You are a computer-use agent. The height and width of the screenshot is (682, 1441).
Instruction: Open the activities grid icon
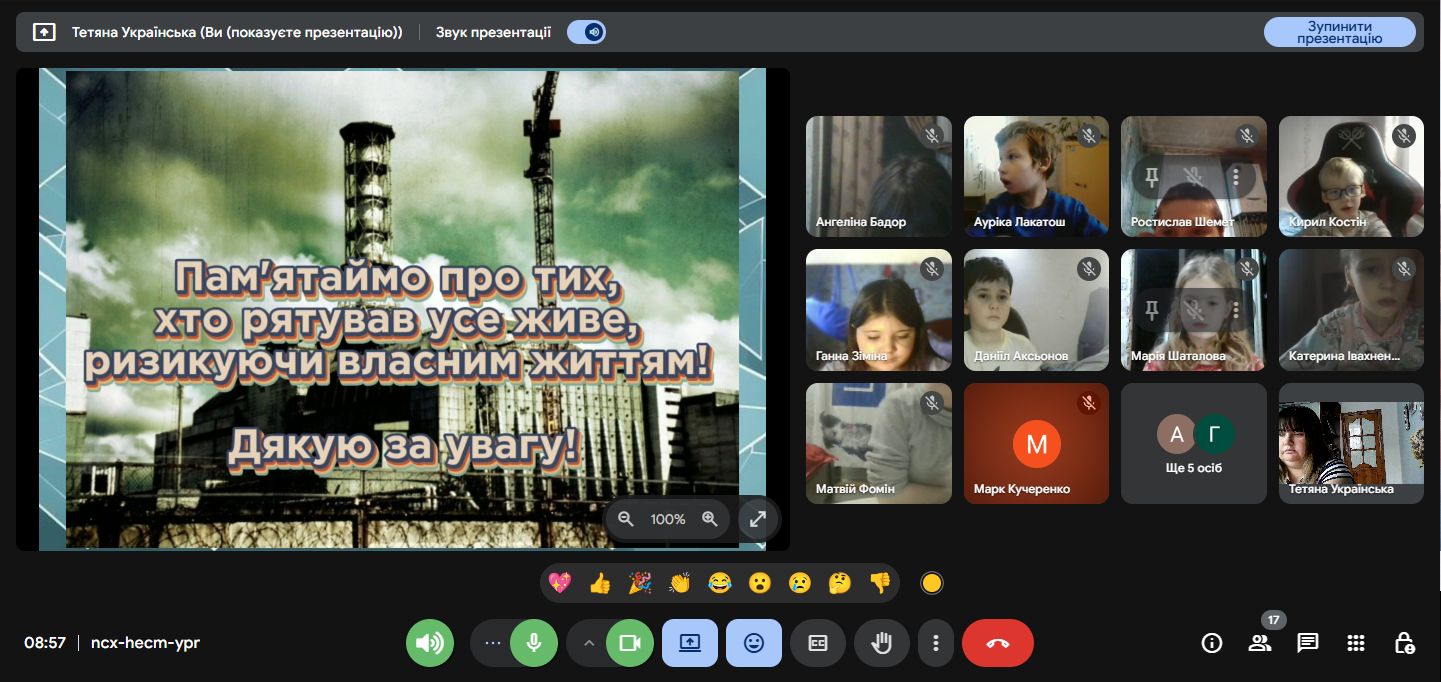pos(1355,643)
